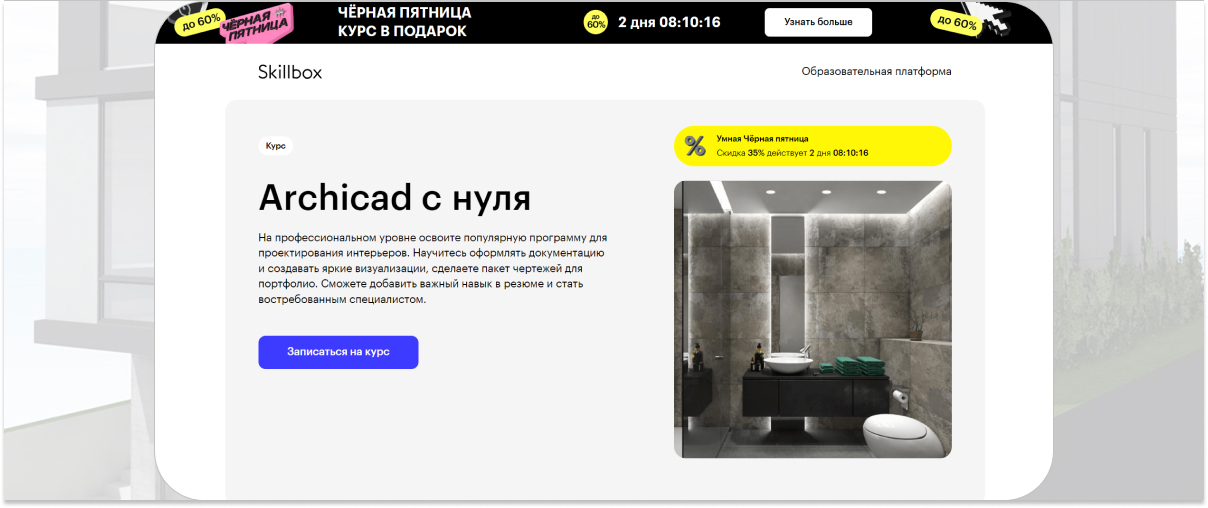
Task: Open the "Образовательная платформа" link
Action: point(876,72)
